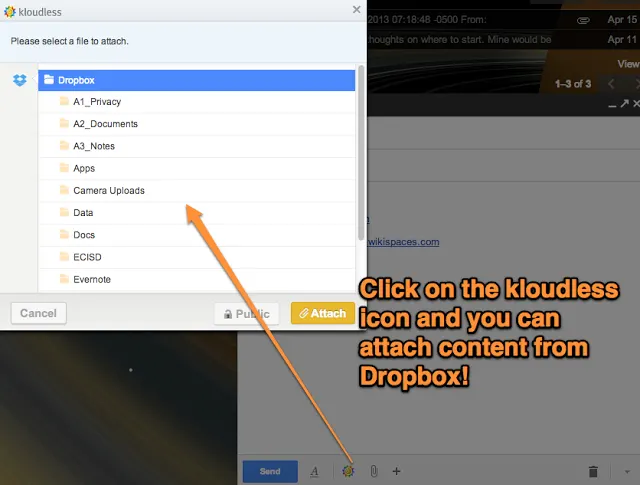Screen dimensions: 640x485
Task: Select the Dropbox account icon in sidebar
Action: click(x=20, y=80)
